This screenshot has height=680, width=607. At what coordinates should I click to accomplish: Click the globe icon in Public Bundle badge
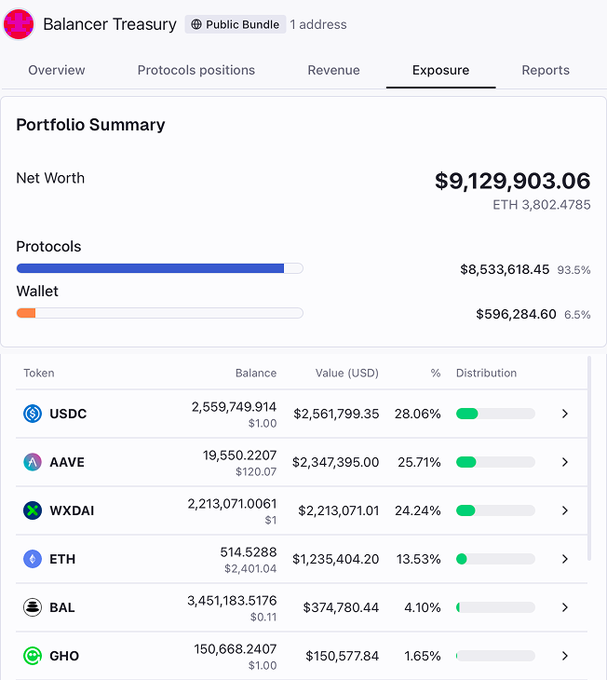click(x=196, y=24)
